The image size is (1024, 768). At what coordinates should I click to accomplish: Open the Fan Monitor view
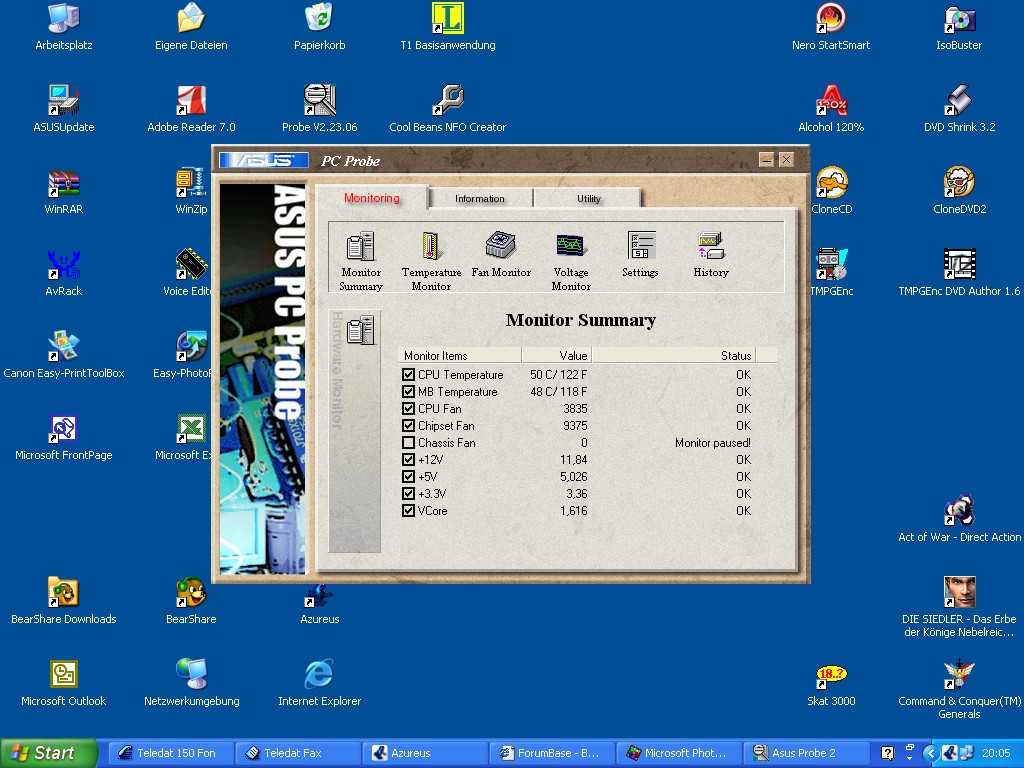click(x=501, y=255)
